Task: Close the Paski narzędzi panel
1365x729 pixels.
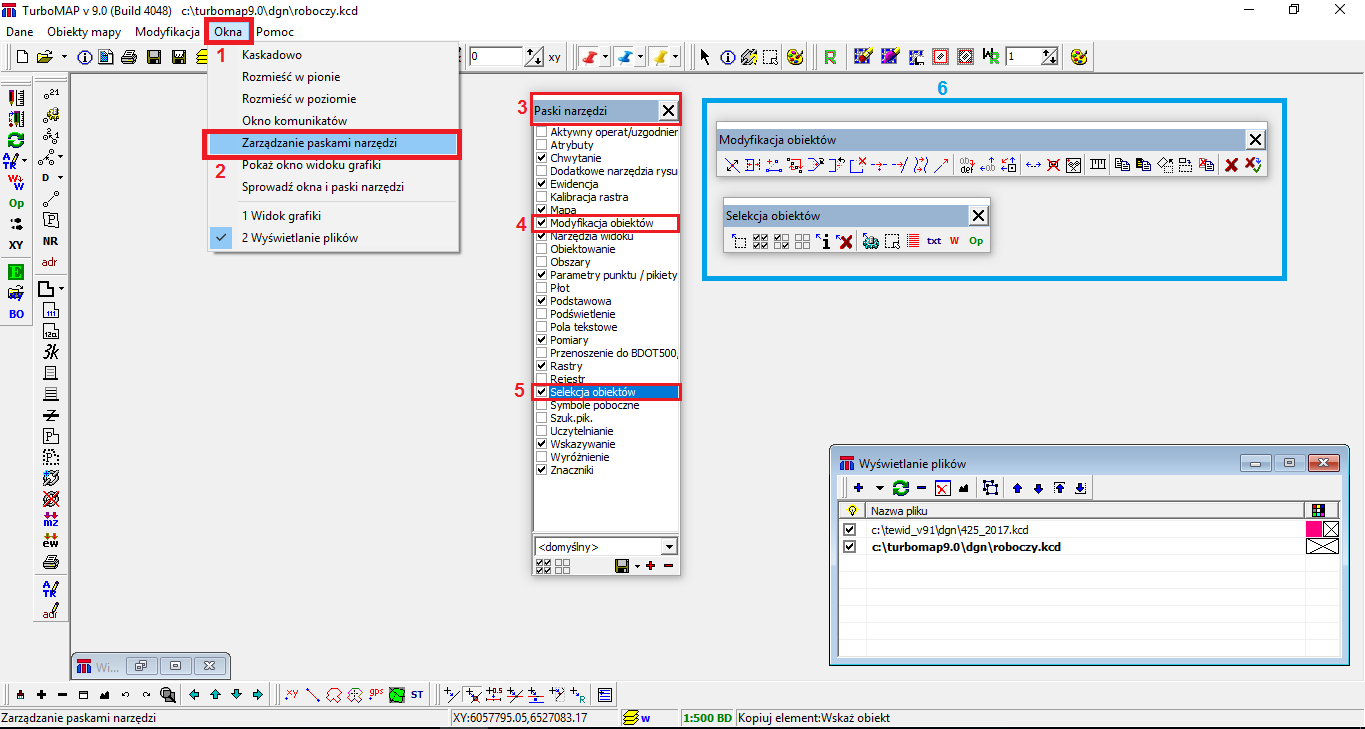Action: pos(668,111)
